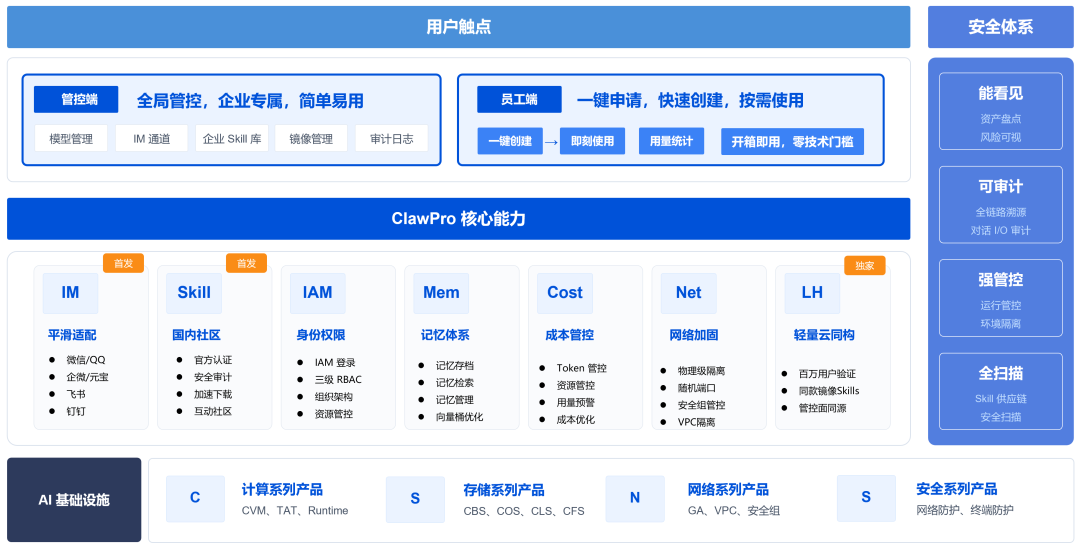Viewport: 1080px width, 548px height.
Task: Click the 用量统计 button
Action: (x=672, y=141)
